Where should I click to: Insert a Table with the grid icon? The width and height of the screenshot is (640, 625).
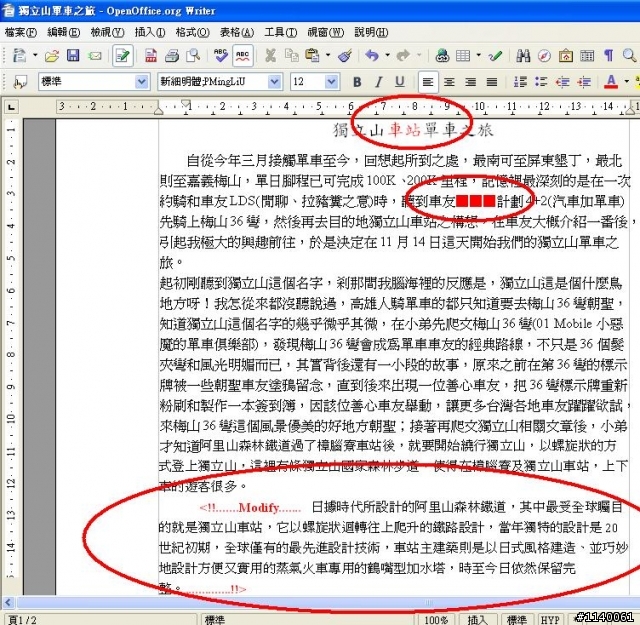point(463,55)
